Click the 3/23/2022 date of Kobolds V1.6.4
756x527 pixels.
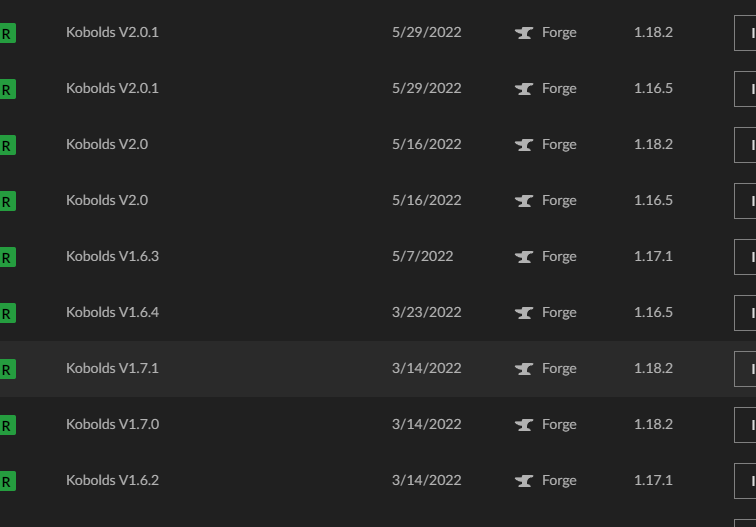click(x=427, y=312)
